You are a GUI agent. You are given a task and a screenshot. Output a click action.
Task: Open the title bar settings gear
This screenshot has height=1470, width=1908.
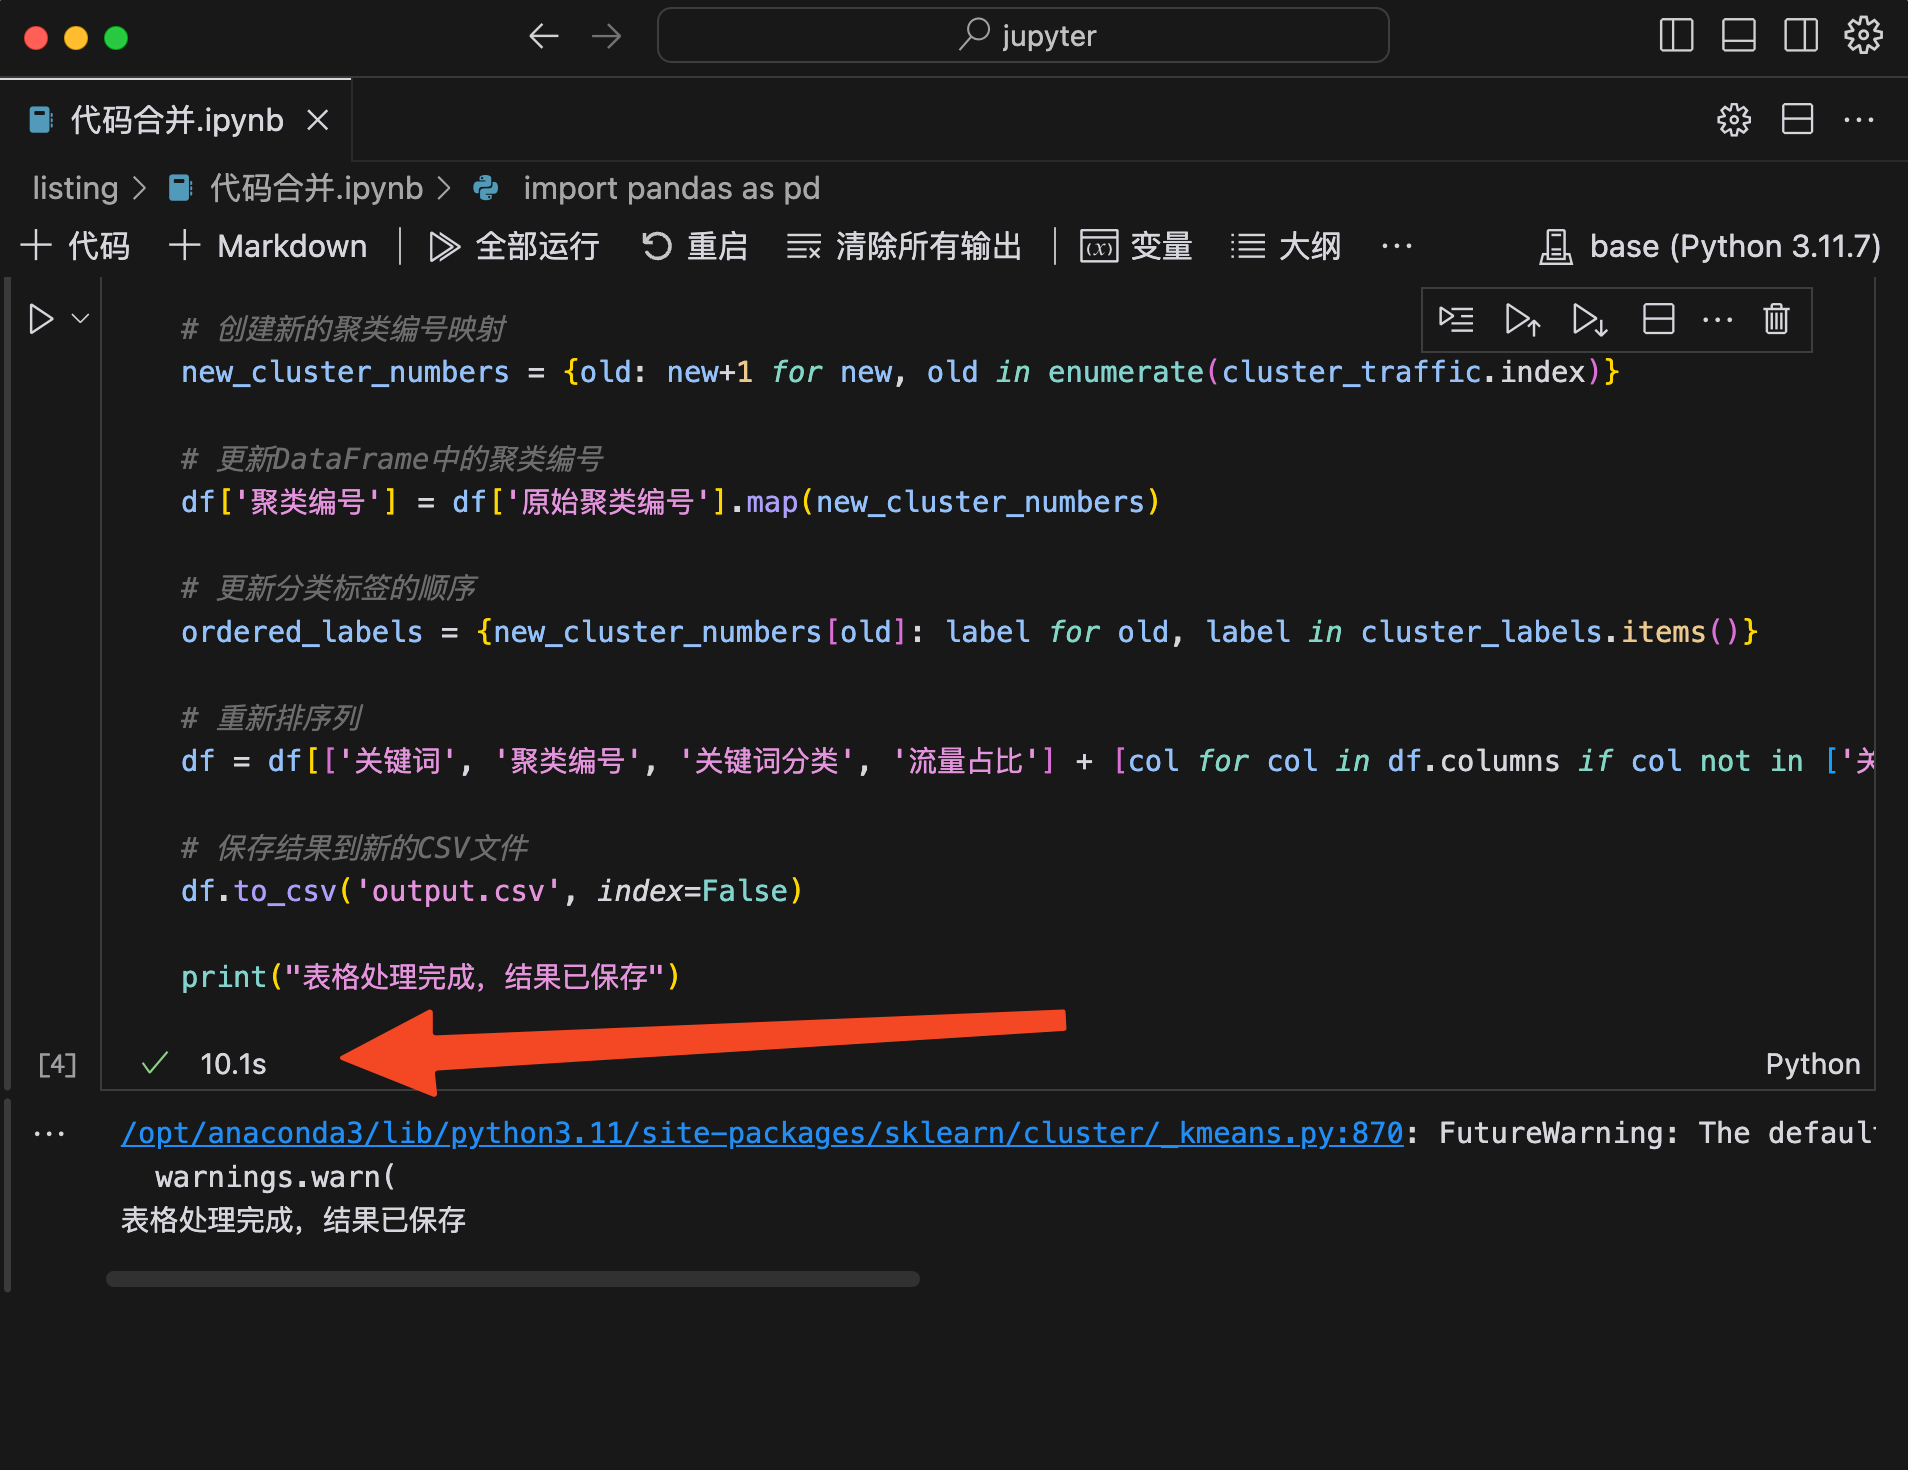click(1863, 36)
